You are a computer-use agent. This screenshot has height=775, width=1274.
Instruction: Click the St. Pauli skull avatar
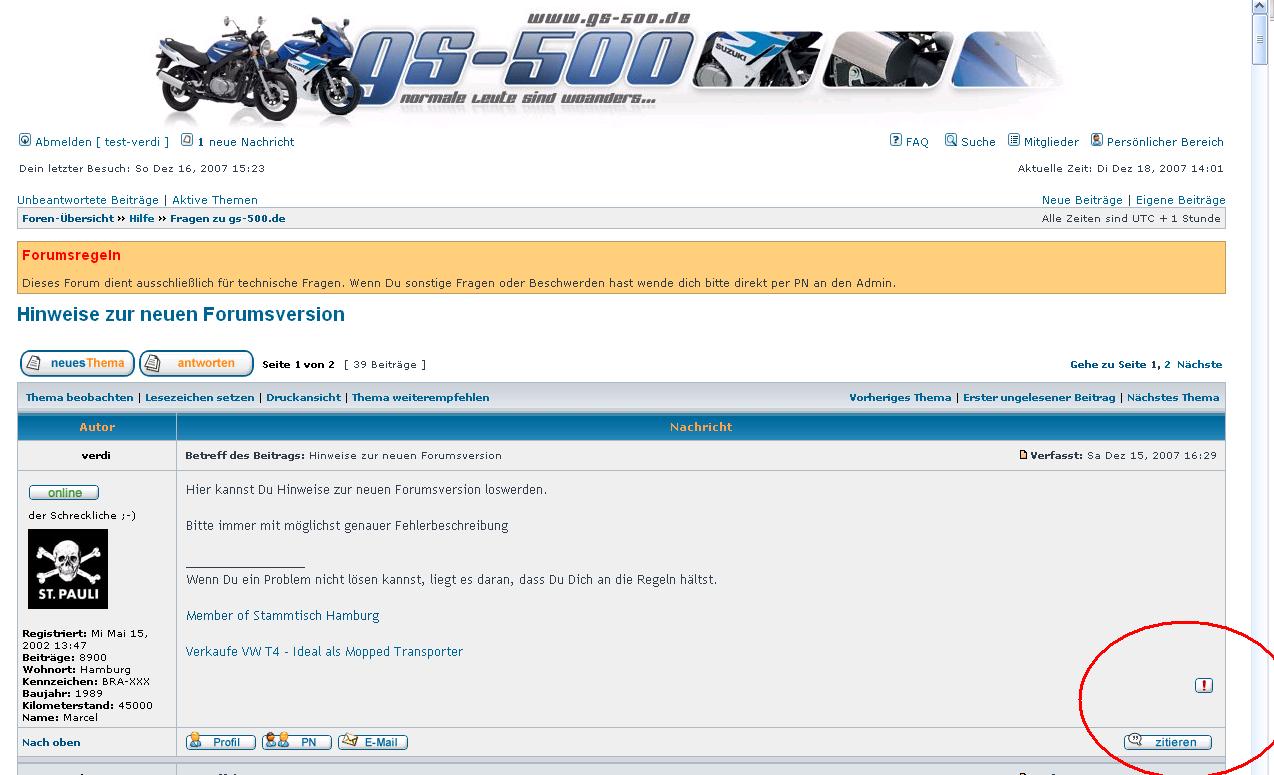tap(68, 568)
